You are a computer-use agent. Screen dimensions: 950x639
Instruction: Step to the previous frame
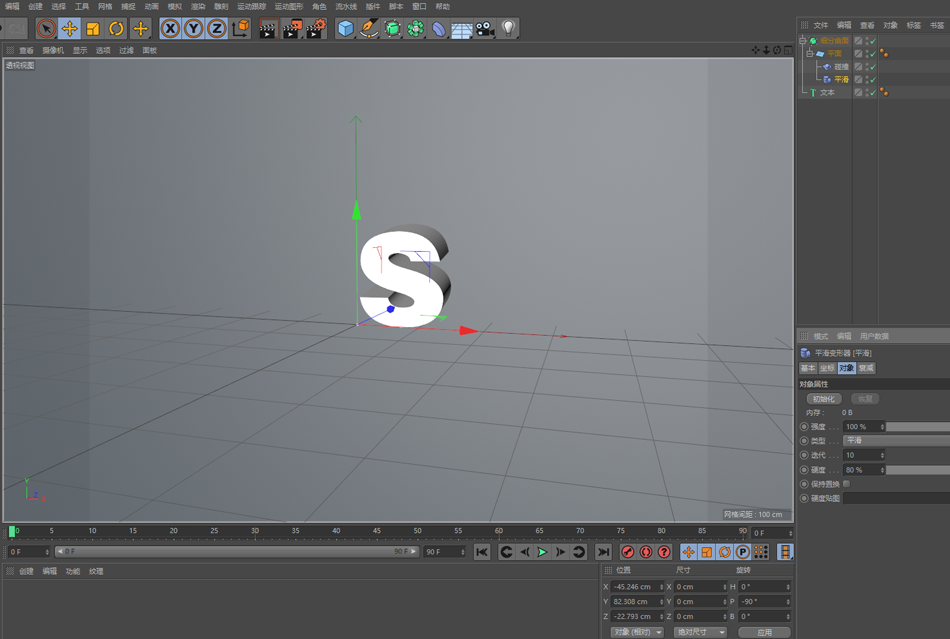[x=525, y=552]
